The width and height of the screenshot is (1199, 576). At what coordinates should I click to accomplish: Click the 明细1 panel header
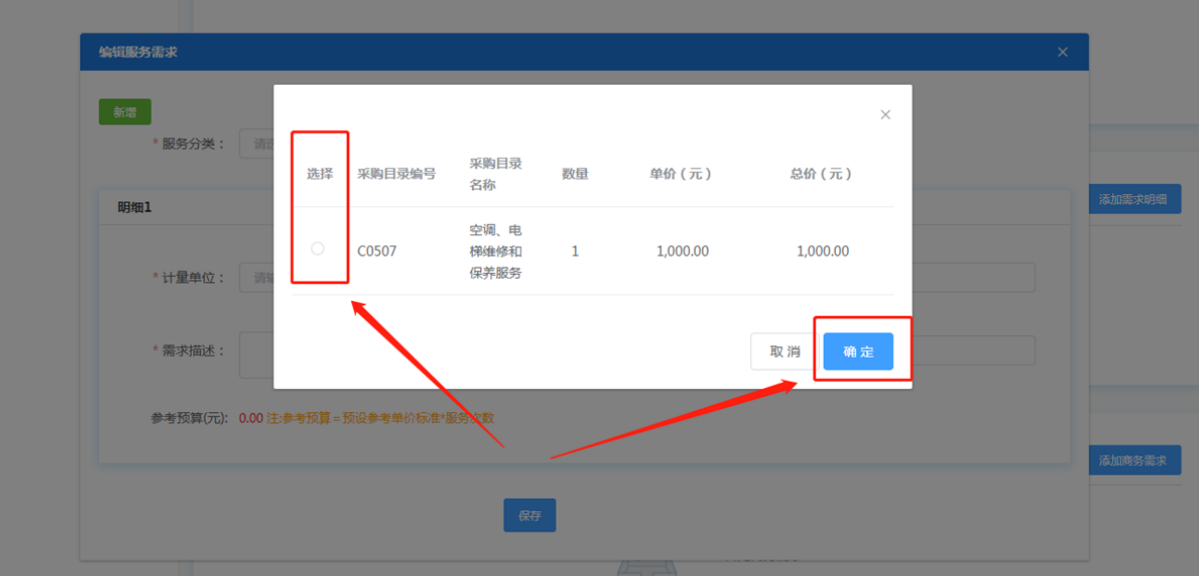coord(135,208)
